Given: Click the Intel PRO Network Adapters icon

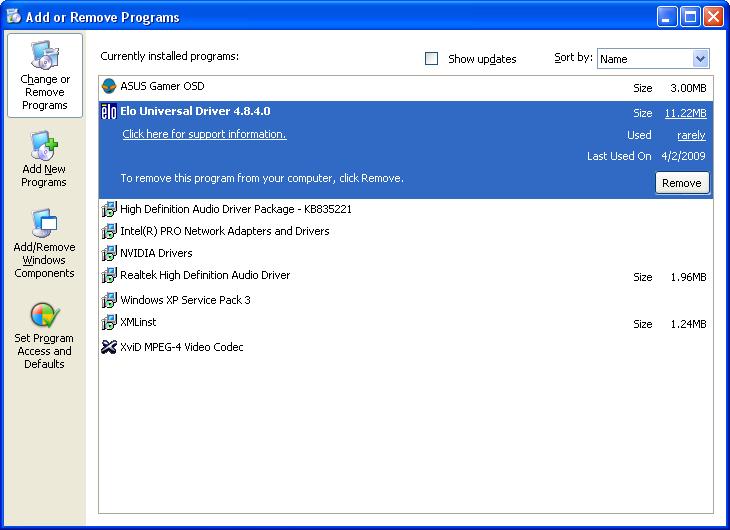Looking at the screenshot, I should 109,231.
